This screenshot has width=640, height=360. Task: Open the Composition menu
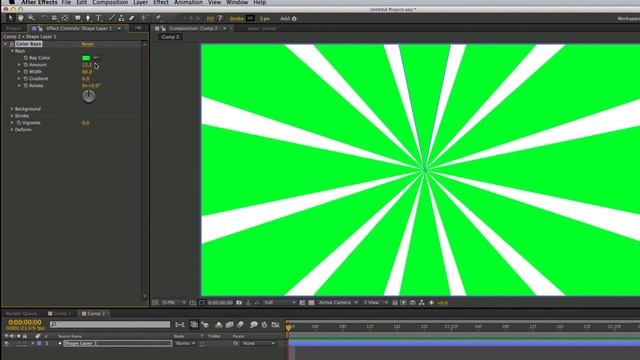coord(110,2)
